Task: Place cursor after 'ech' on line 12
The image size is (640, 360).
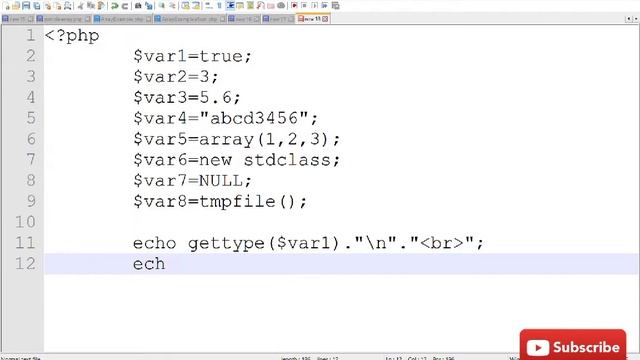Action: (166, 264)
